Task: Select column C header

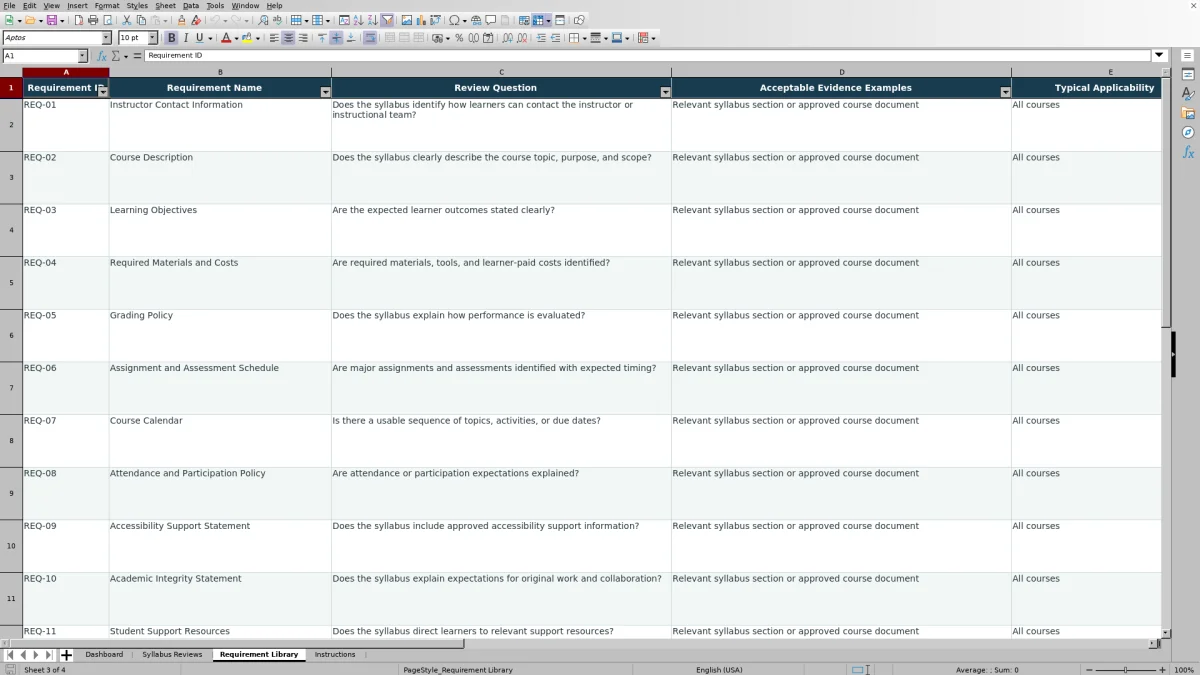Action: 501,72
